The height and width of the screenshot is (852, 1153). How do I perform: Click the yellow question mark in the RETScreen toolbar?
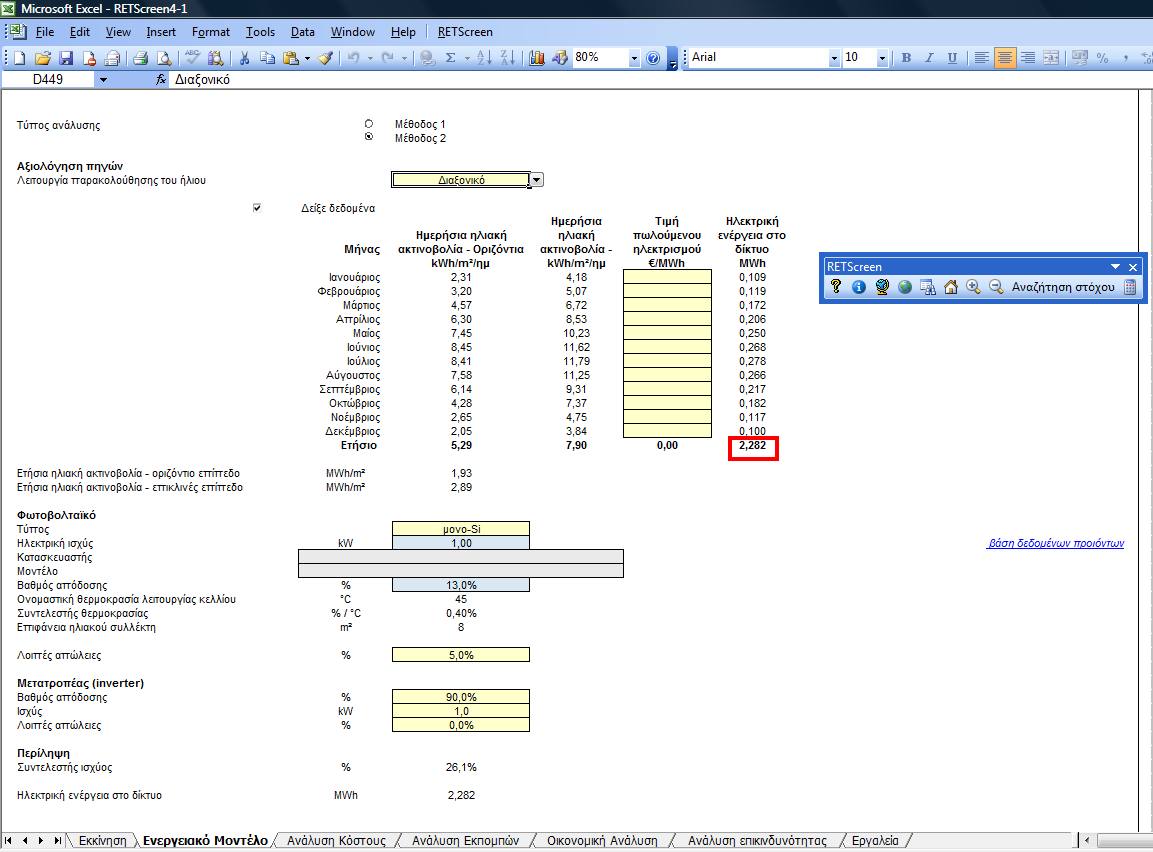tap(836, 287)
